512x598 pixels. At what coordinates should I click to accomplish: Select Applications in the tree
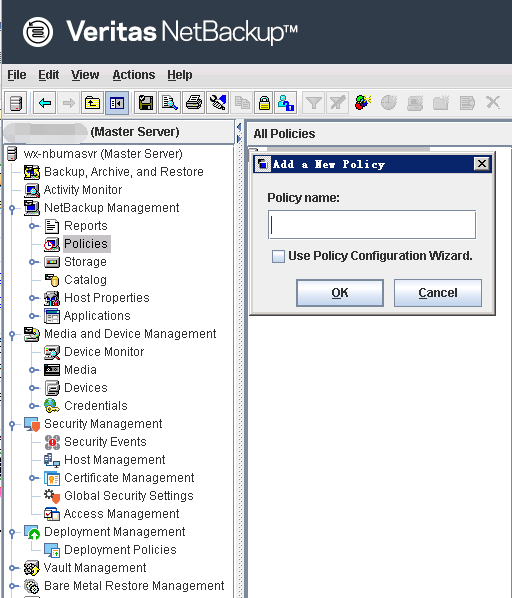click(97, 316)
